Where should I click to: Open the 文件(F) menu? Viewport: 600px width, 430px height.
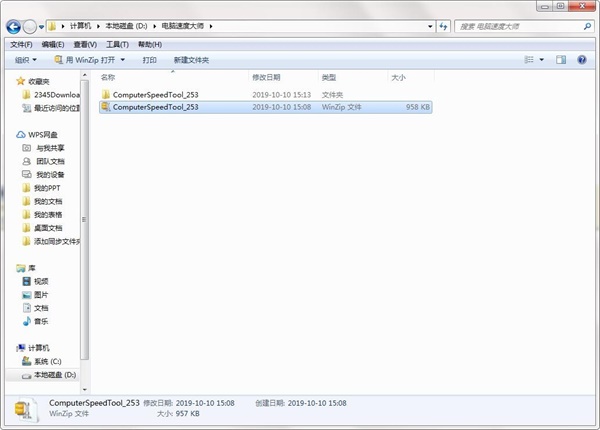click(21, 45)
